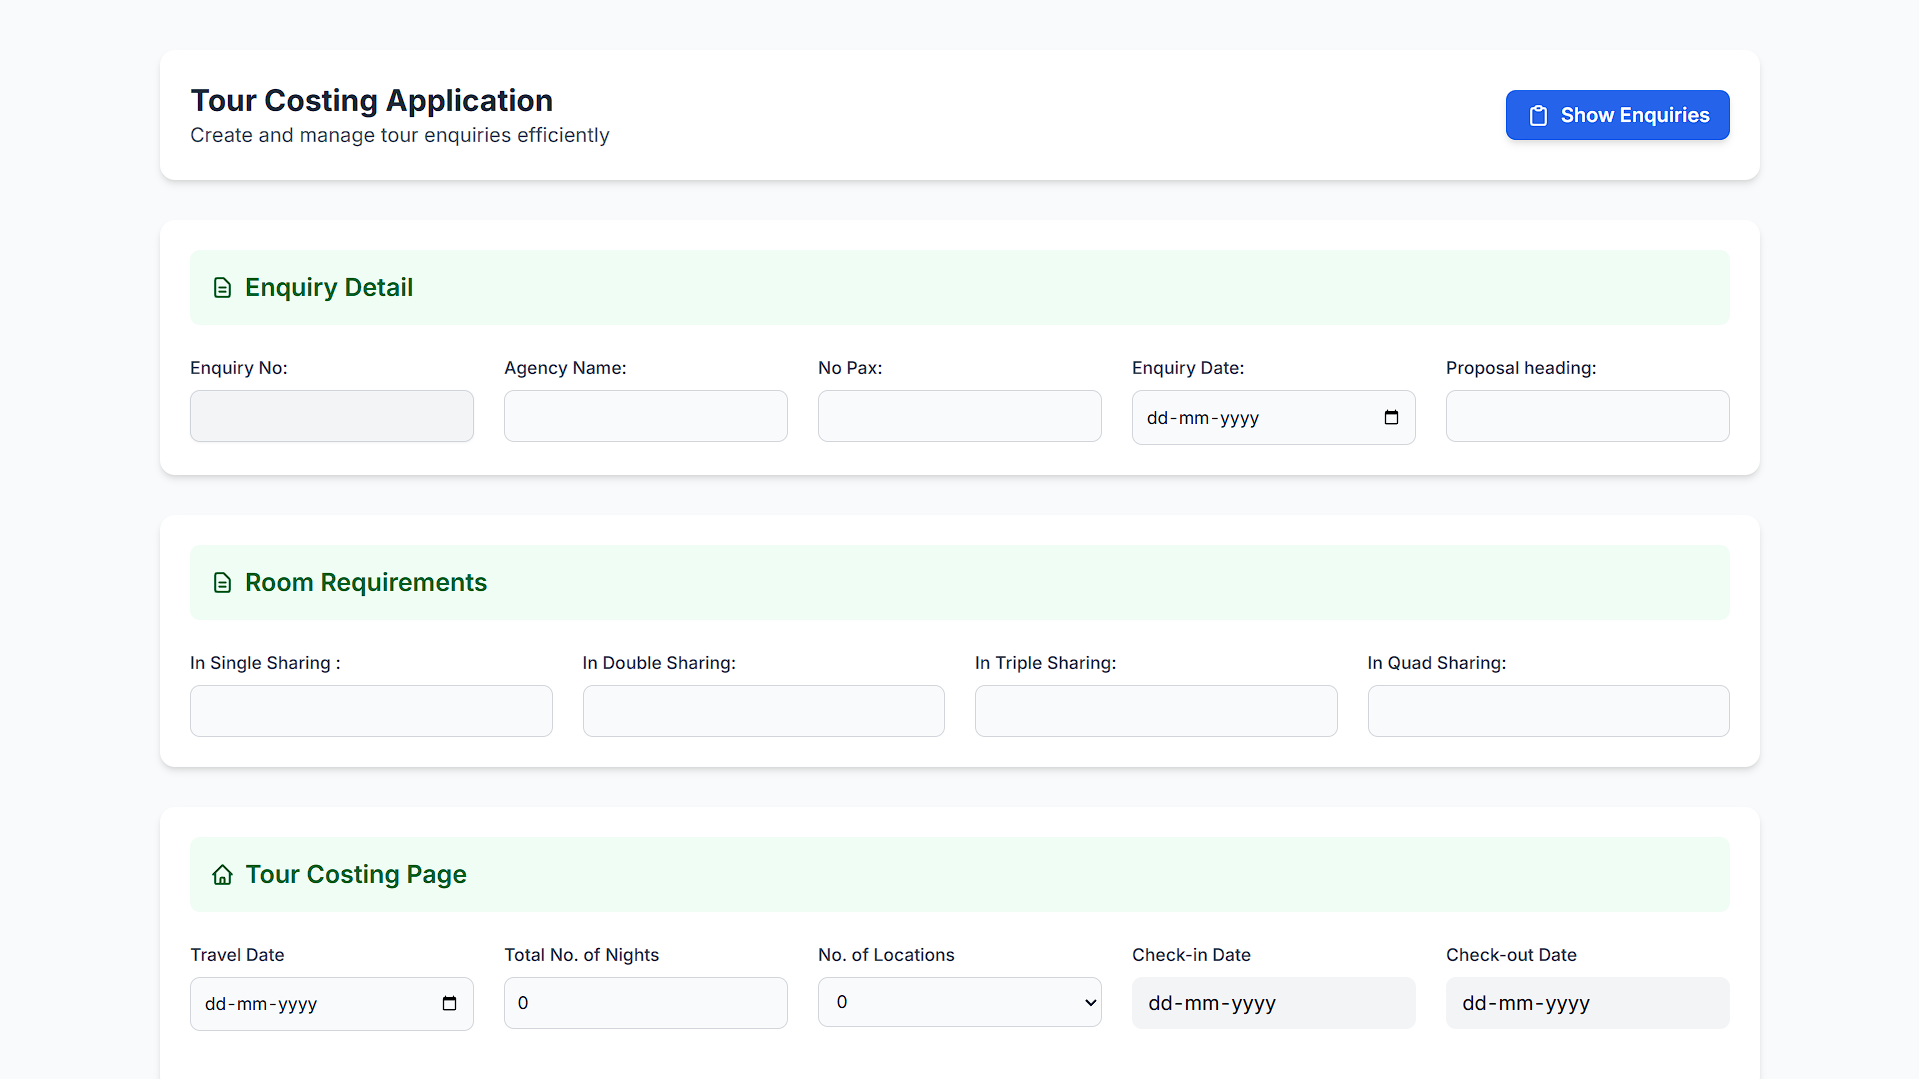Open the Check-out Date picker
This screenshot has width=1919, height=1079.
coord(1587,1002)
